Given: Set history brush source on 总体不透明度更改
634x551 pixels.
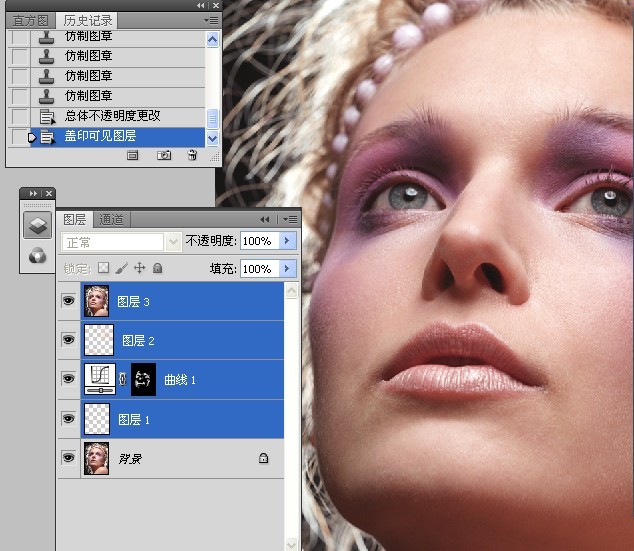Looking at the screenshot, I should 19,117.
